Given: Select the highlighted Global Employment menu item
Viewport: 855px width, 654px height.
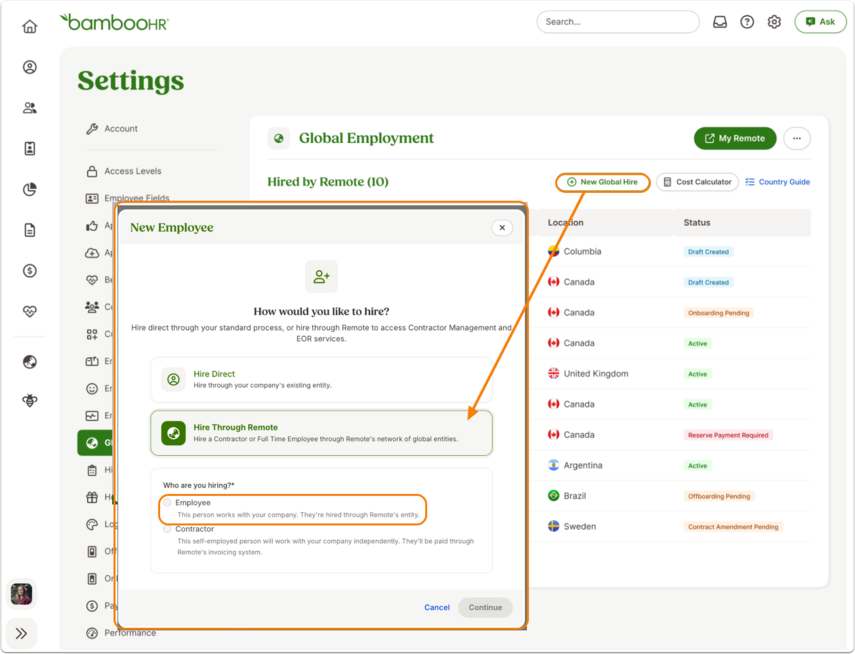Looking at the screenshot, I should coord(96,442).
